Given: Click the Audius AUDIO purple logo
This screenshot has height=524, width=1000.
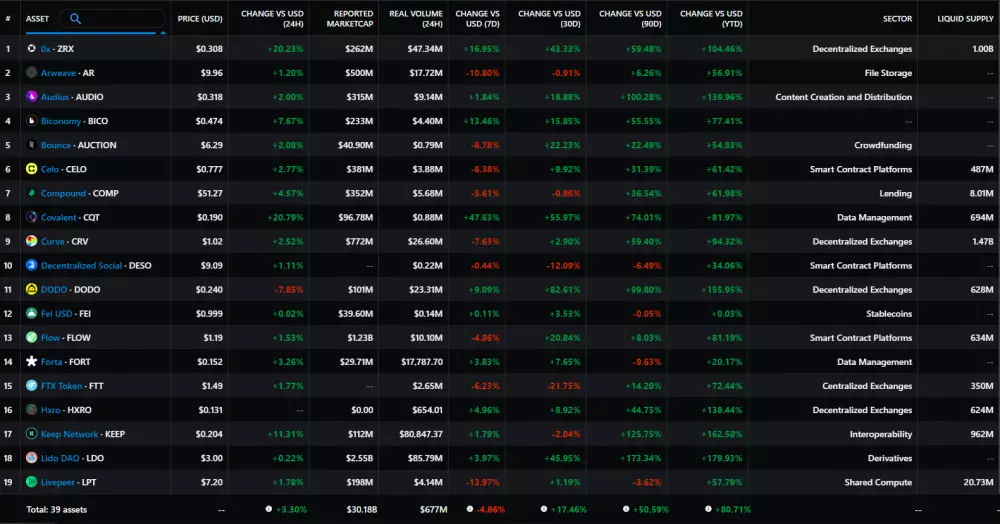Looking at the screenshot, I should tap(31, 96).
